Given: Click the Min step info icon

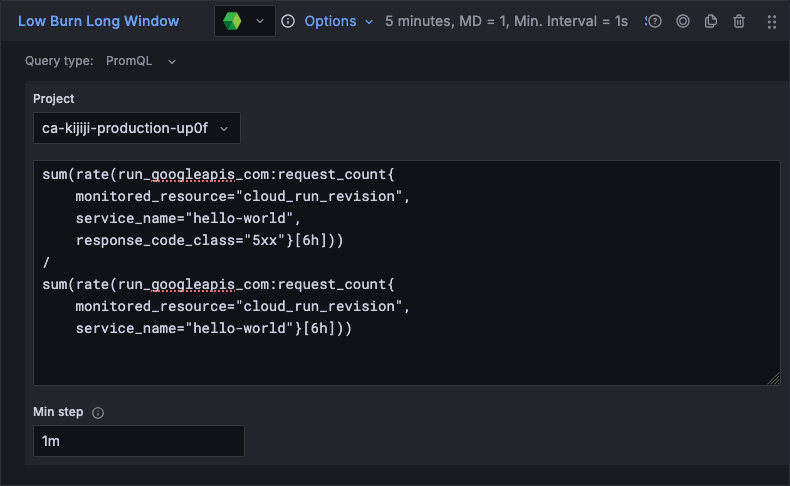Looking at the screenshot, I should [98, 412].
